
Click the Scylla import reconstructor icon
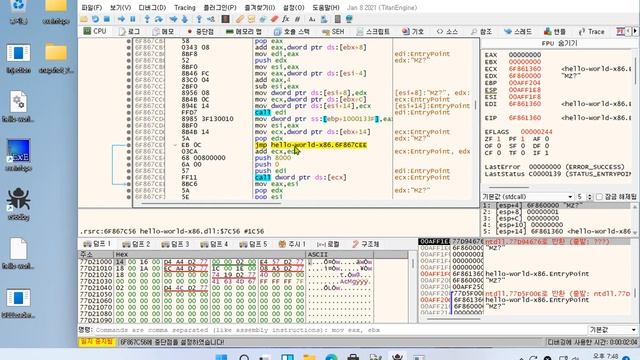225,19
